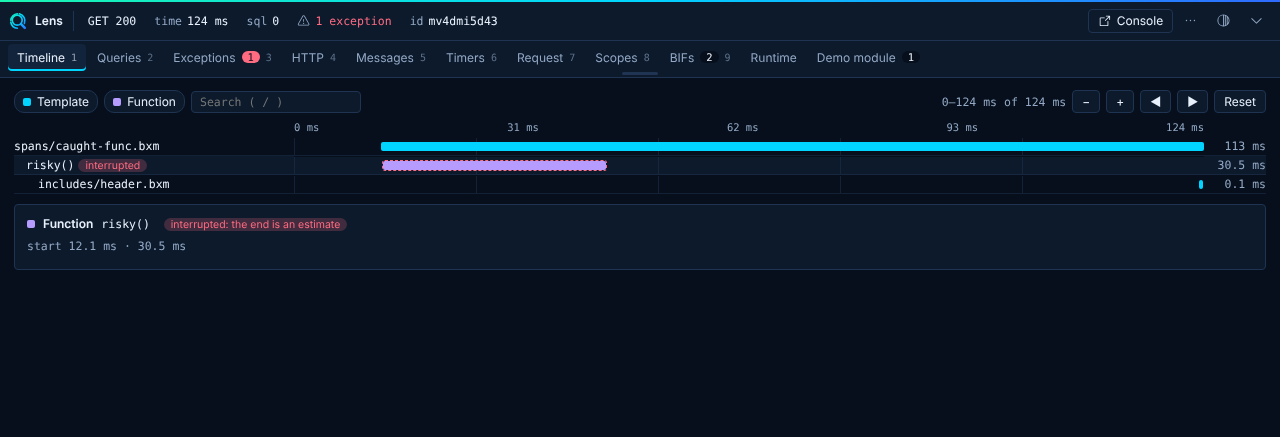Select the spans/caught-func.bxm row
This screenshot has height=437, width=1280.
tap(640, 146)
